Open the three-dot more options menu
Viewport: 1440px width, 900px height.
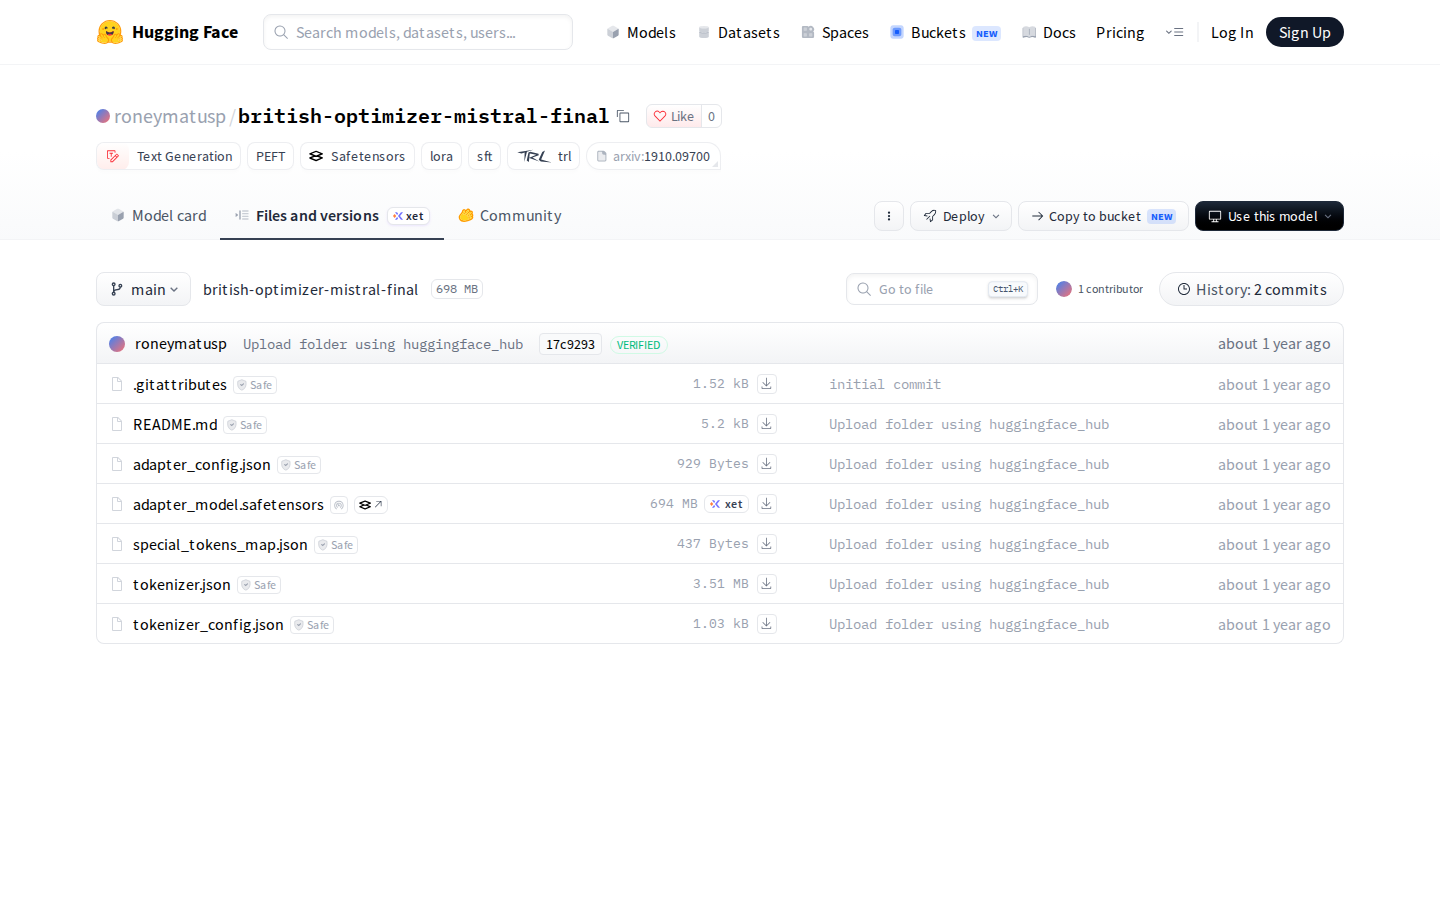pos(889,216)
